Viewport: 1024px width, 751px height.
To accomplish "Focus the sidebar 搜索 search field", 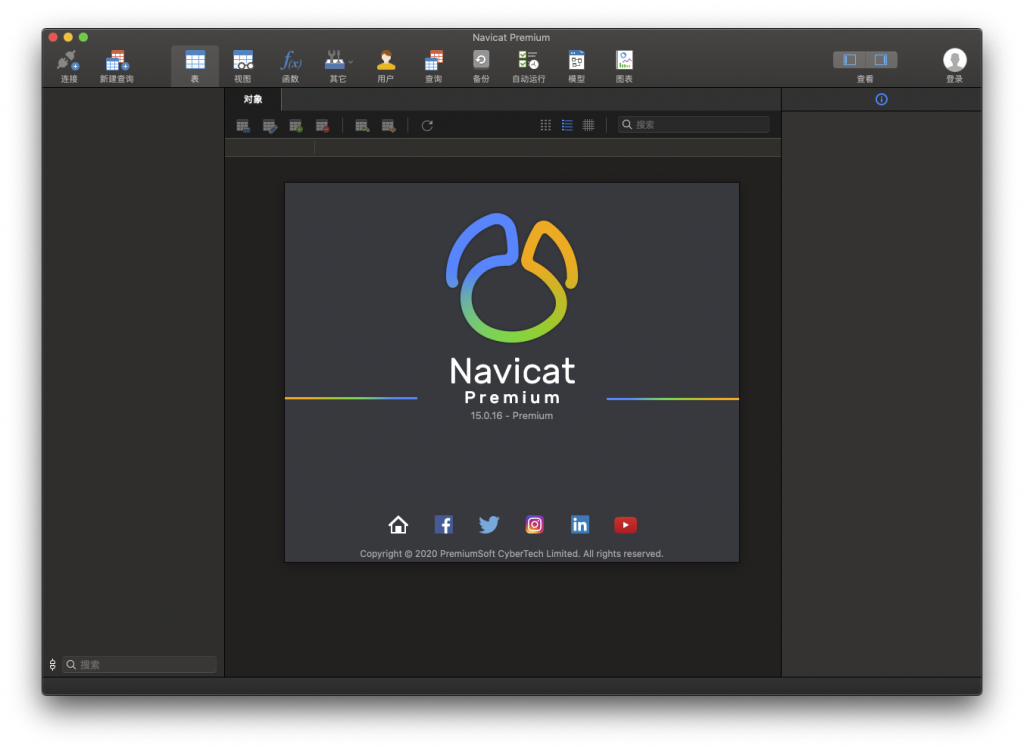I will click(x=139, y=664).
